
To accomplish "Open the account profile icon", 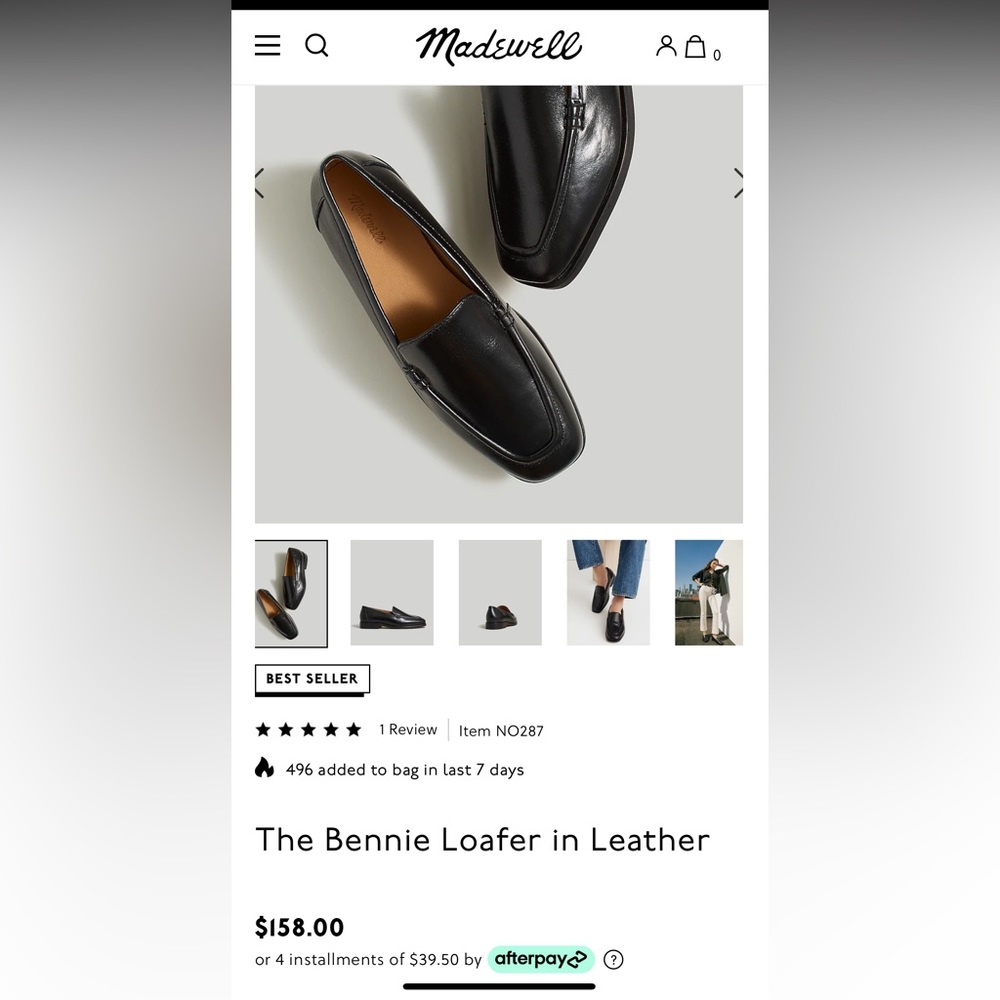I will (x=666, y=45).
